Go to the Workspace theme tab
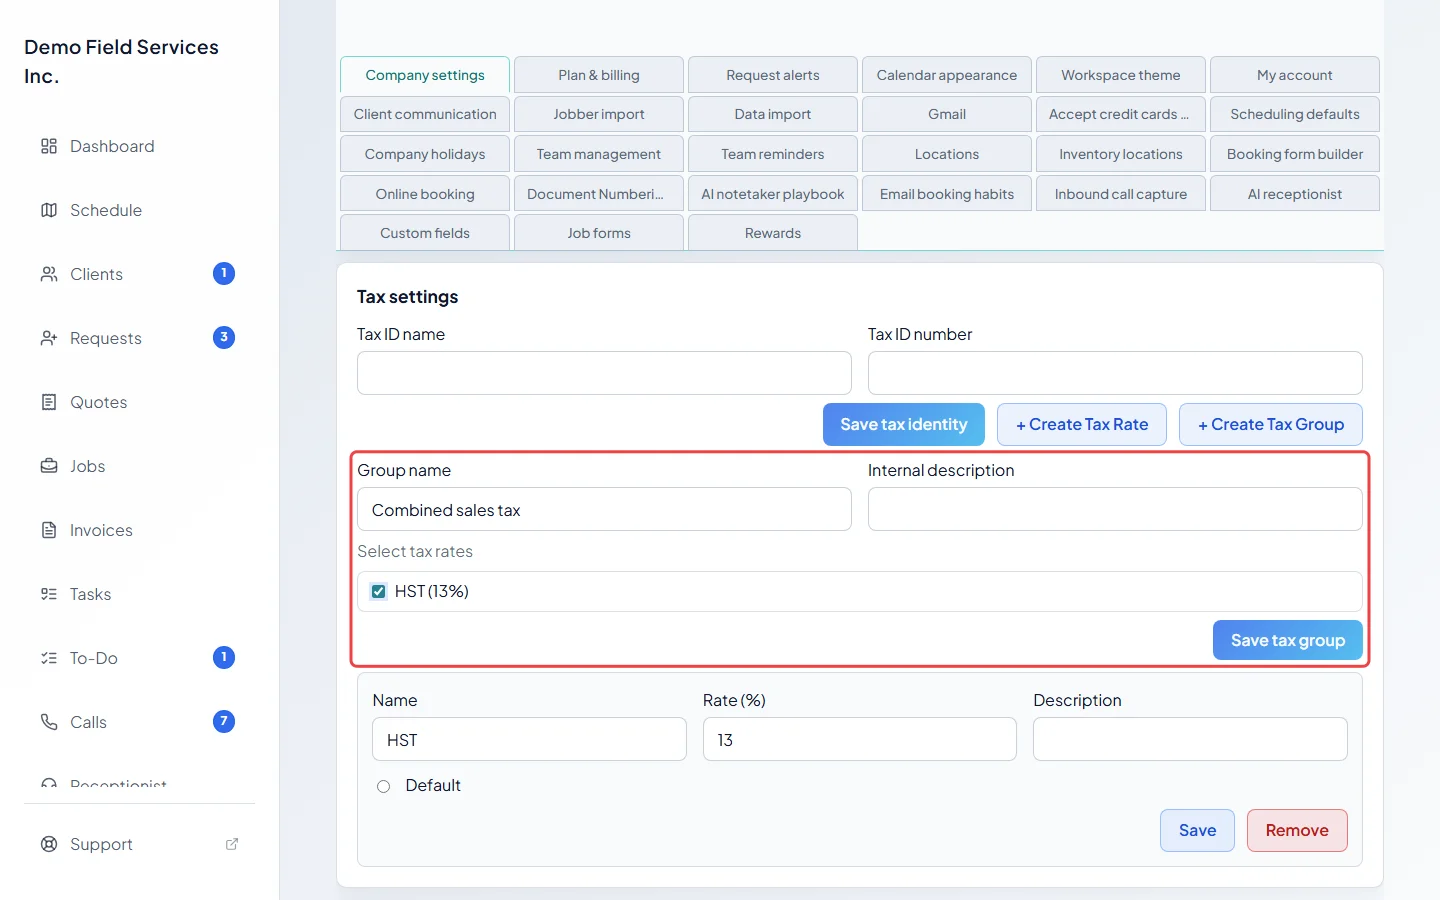 (x=1121, y=75)
